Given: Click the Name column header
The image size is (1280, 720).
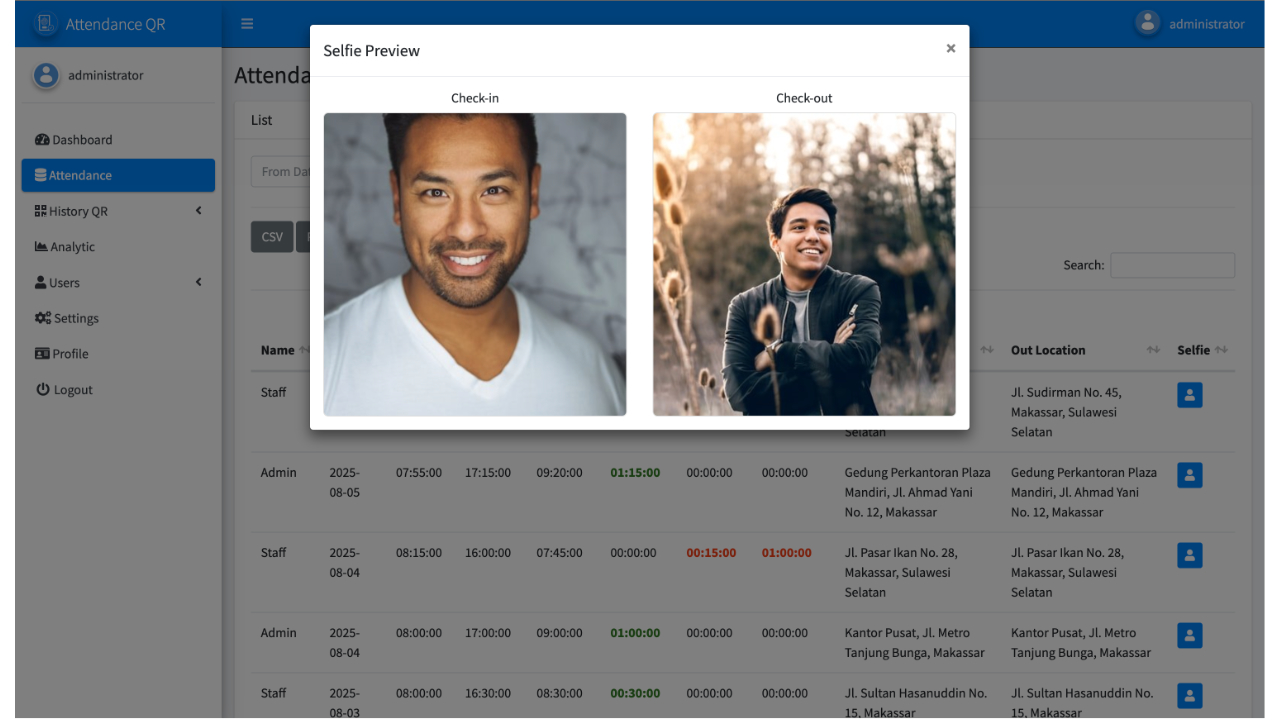Looking at the screenshot, I should [278, 350].
